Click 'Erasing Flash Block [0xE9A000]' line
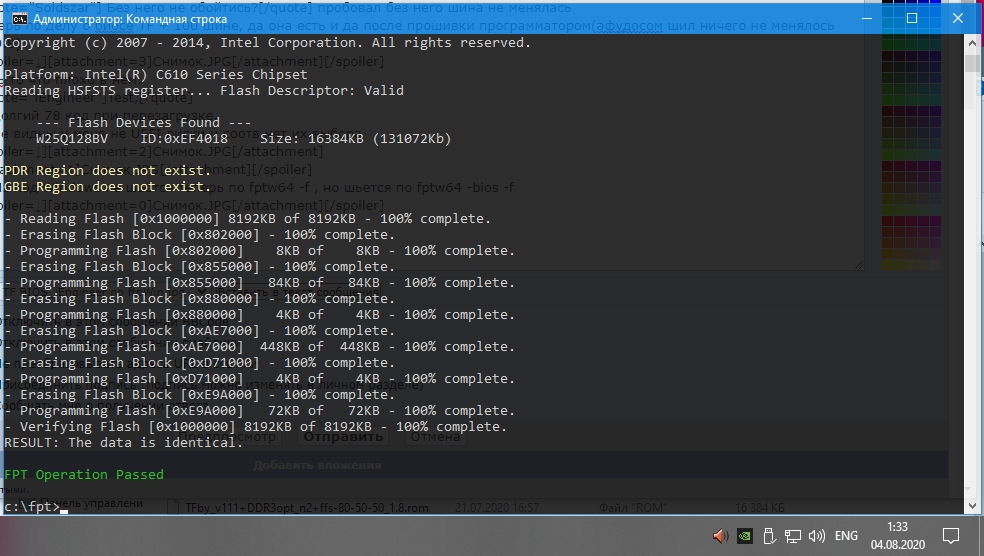This screenshot has width=984, height=556. 200,395
